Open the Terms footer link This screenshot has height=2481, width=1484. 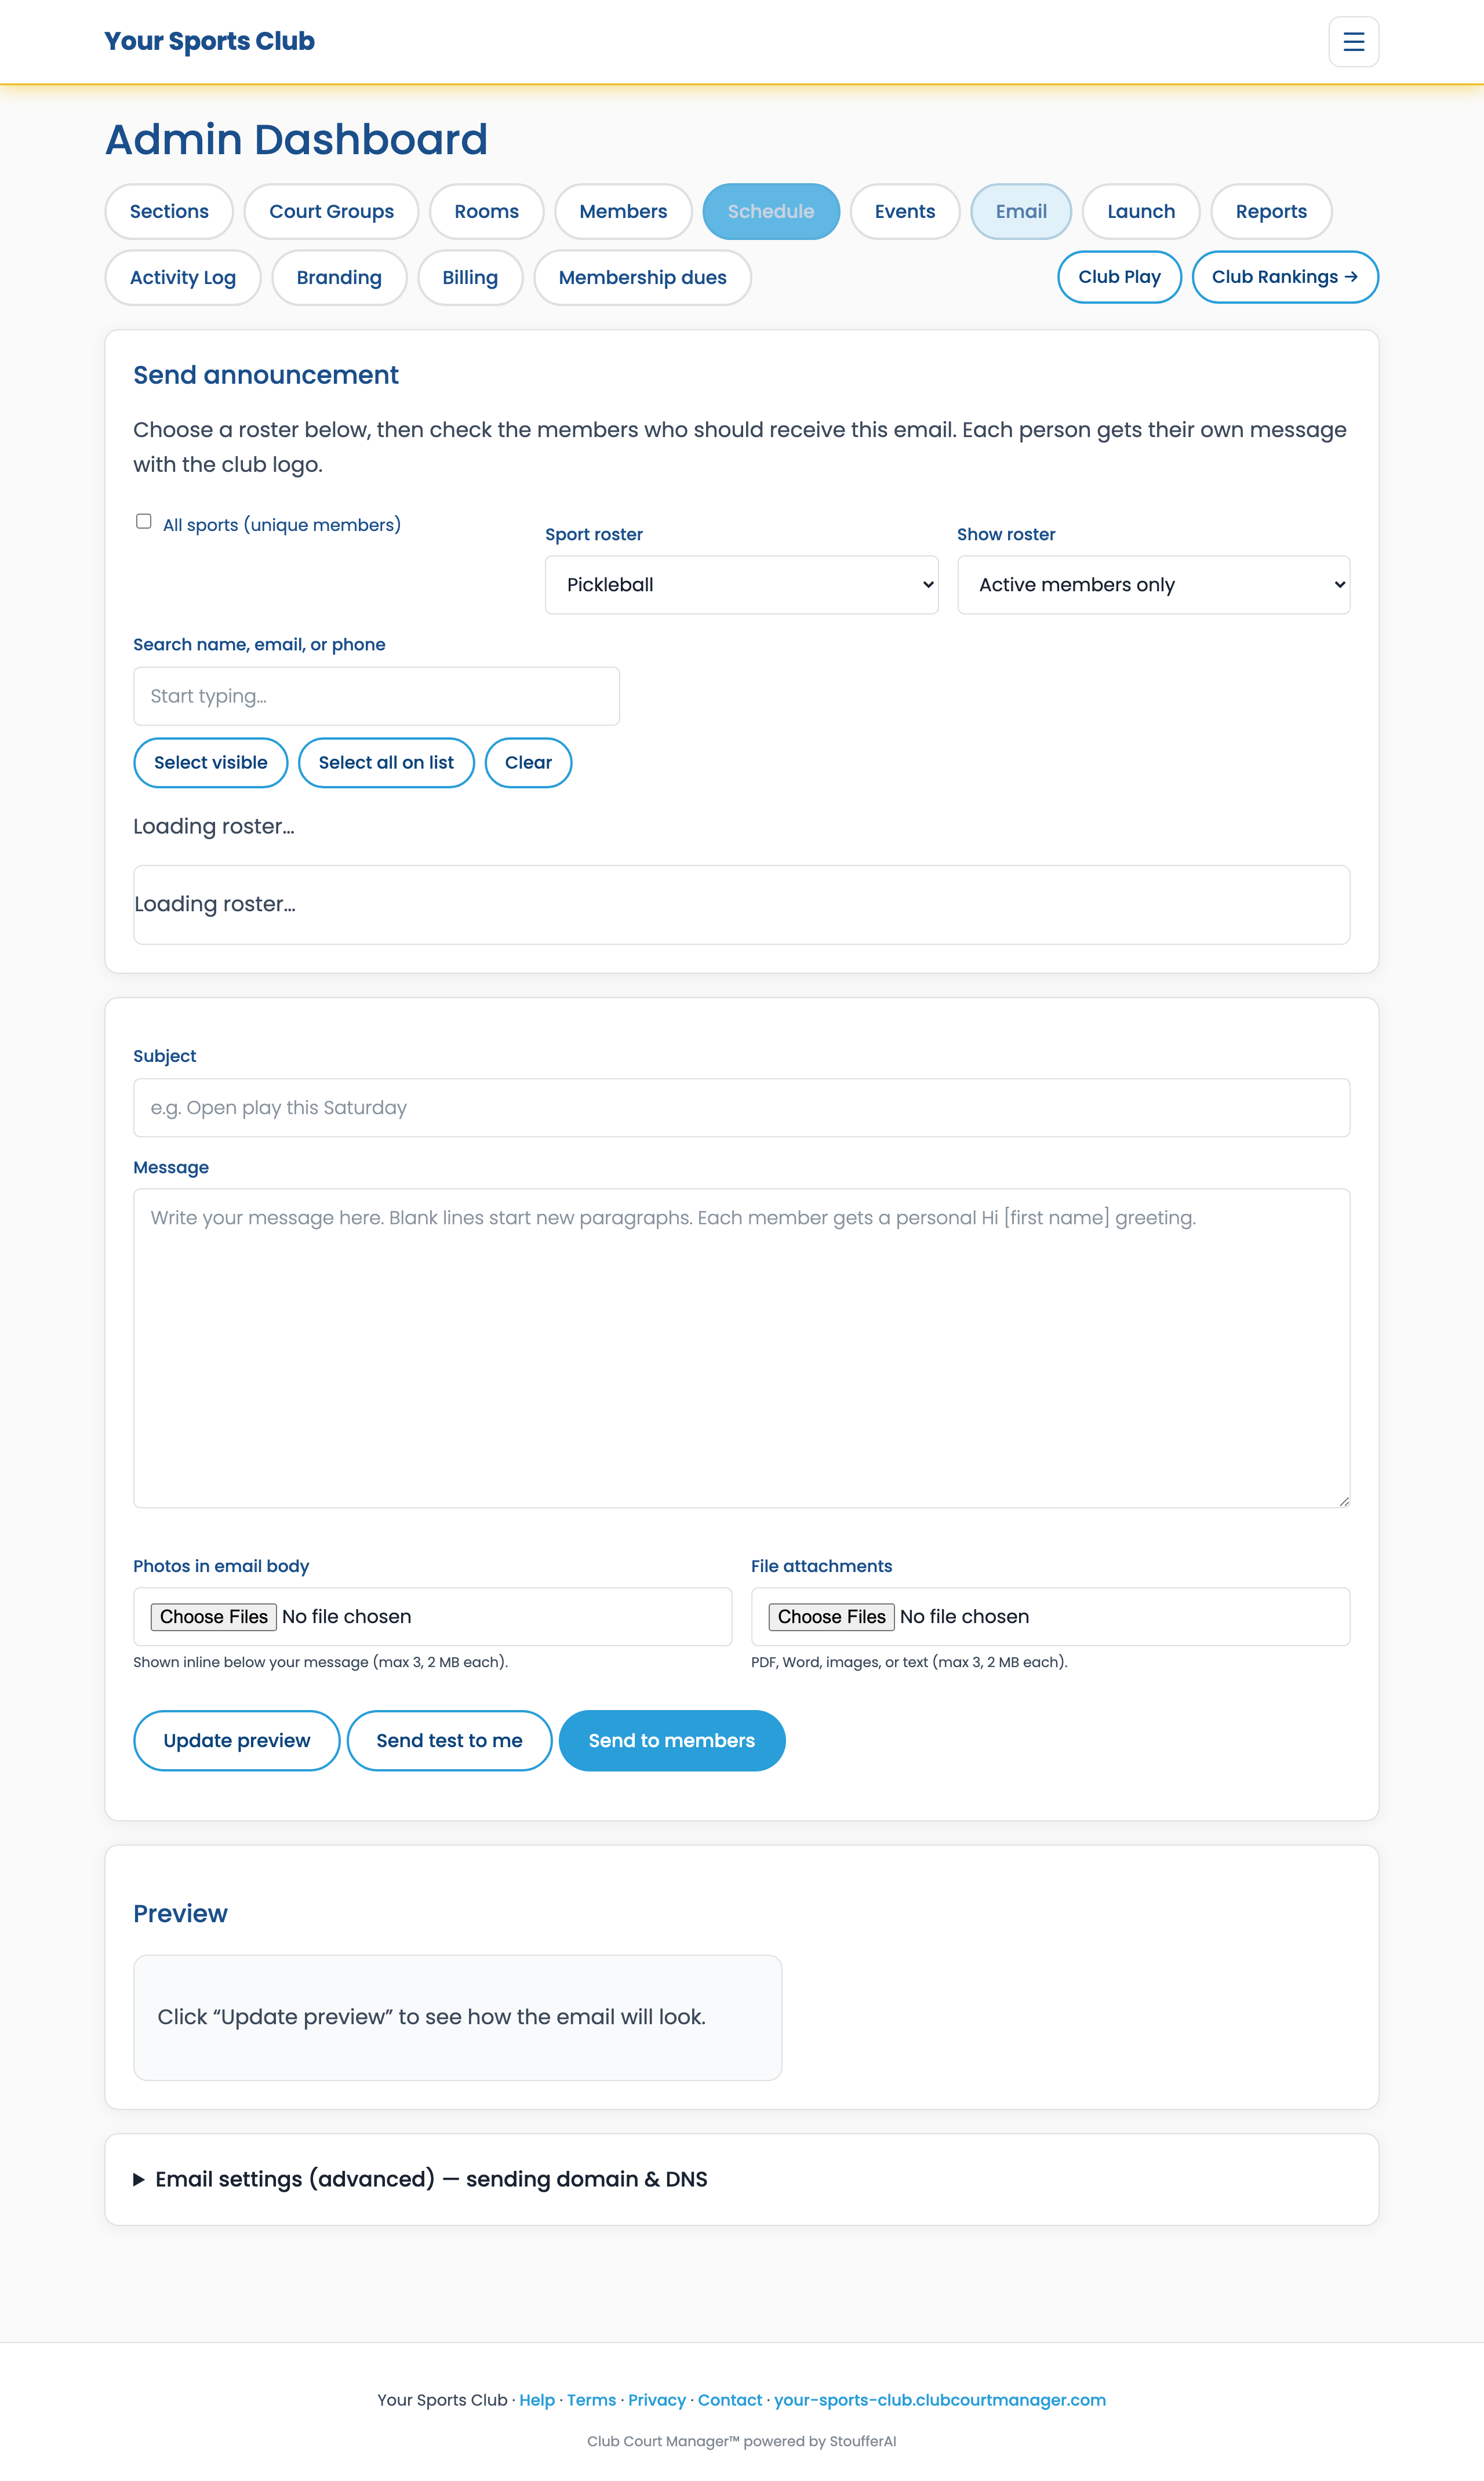592,2400
